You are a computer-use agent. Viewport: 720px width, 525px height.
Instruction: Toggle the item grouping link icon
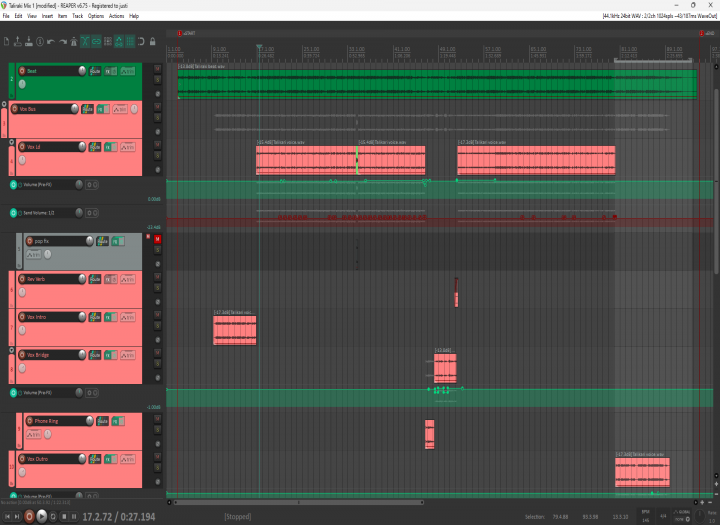coord(96,42)
